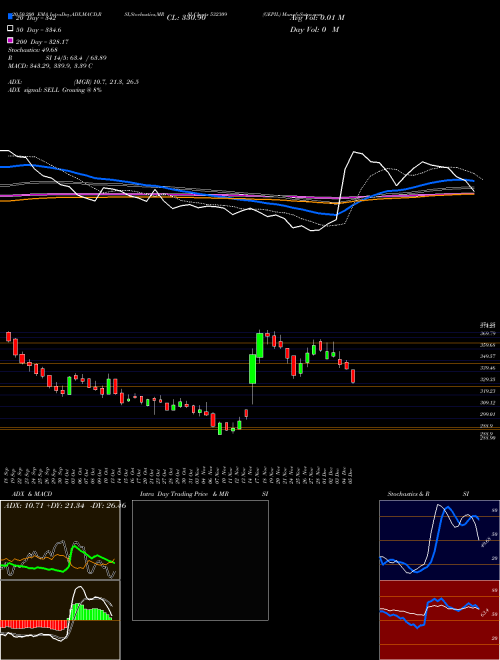This screenshot has height=660, width=500.
Task: Click the 329.35 price axis label
Action: (487, 379)
